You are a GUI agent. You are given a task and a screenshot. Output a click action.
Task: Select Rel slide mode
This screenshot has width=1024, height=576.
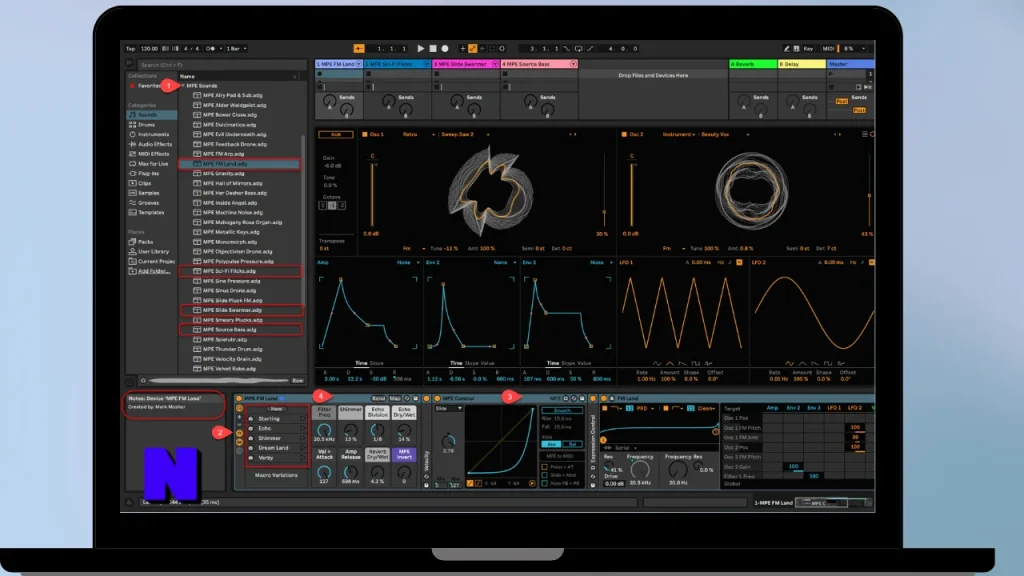point(572,444)
